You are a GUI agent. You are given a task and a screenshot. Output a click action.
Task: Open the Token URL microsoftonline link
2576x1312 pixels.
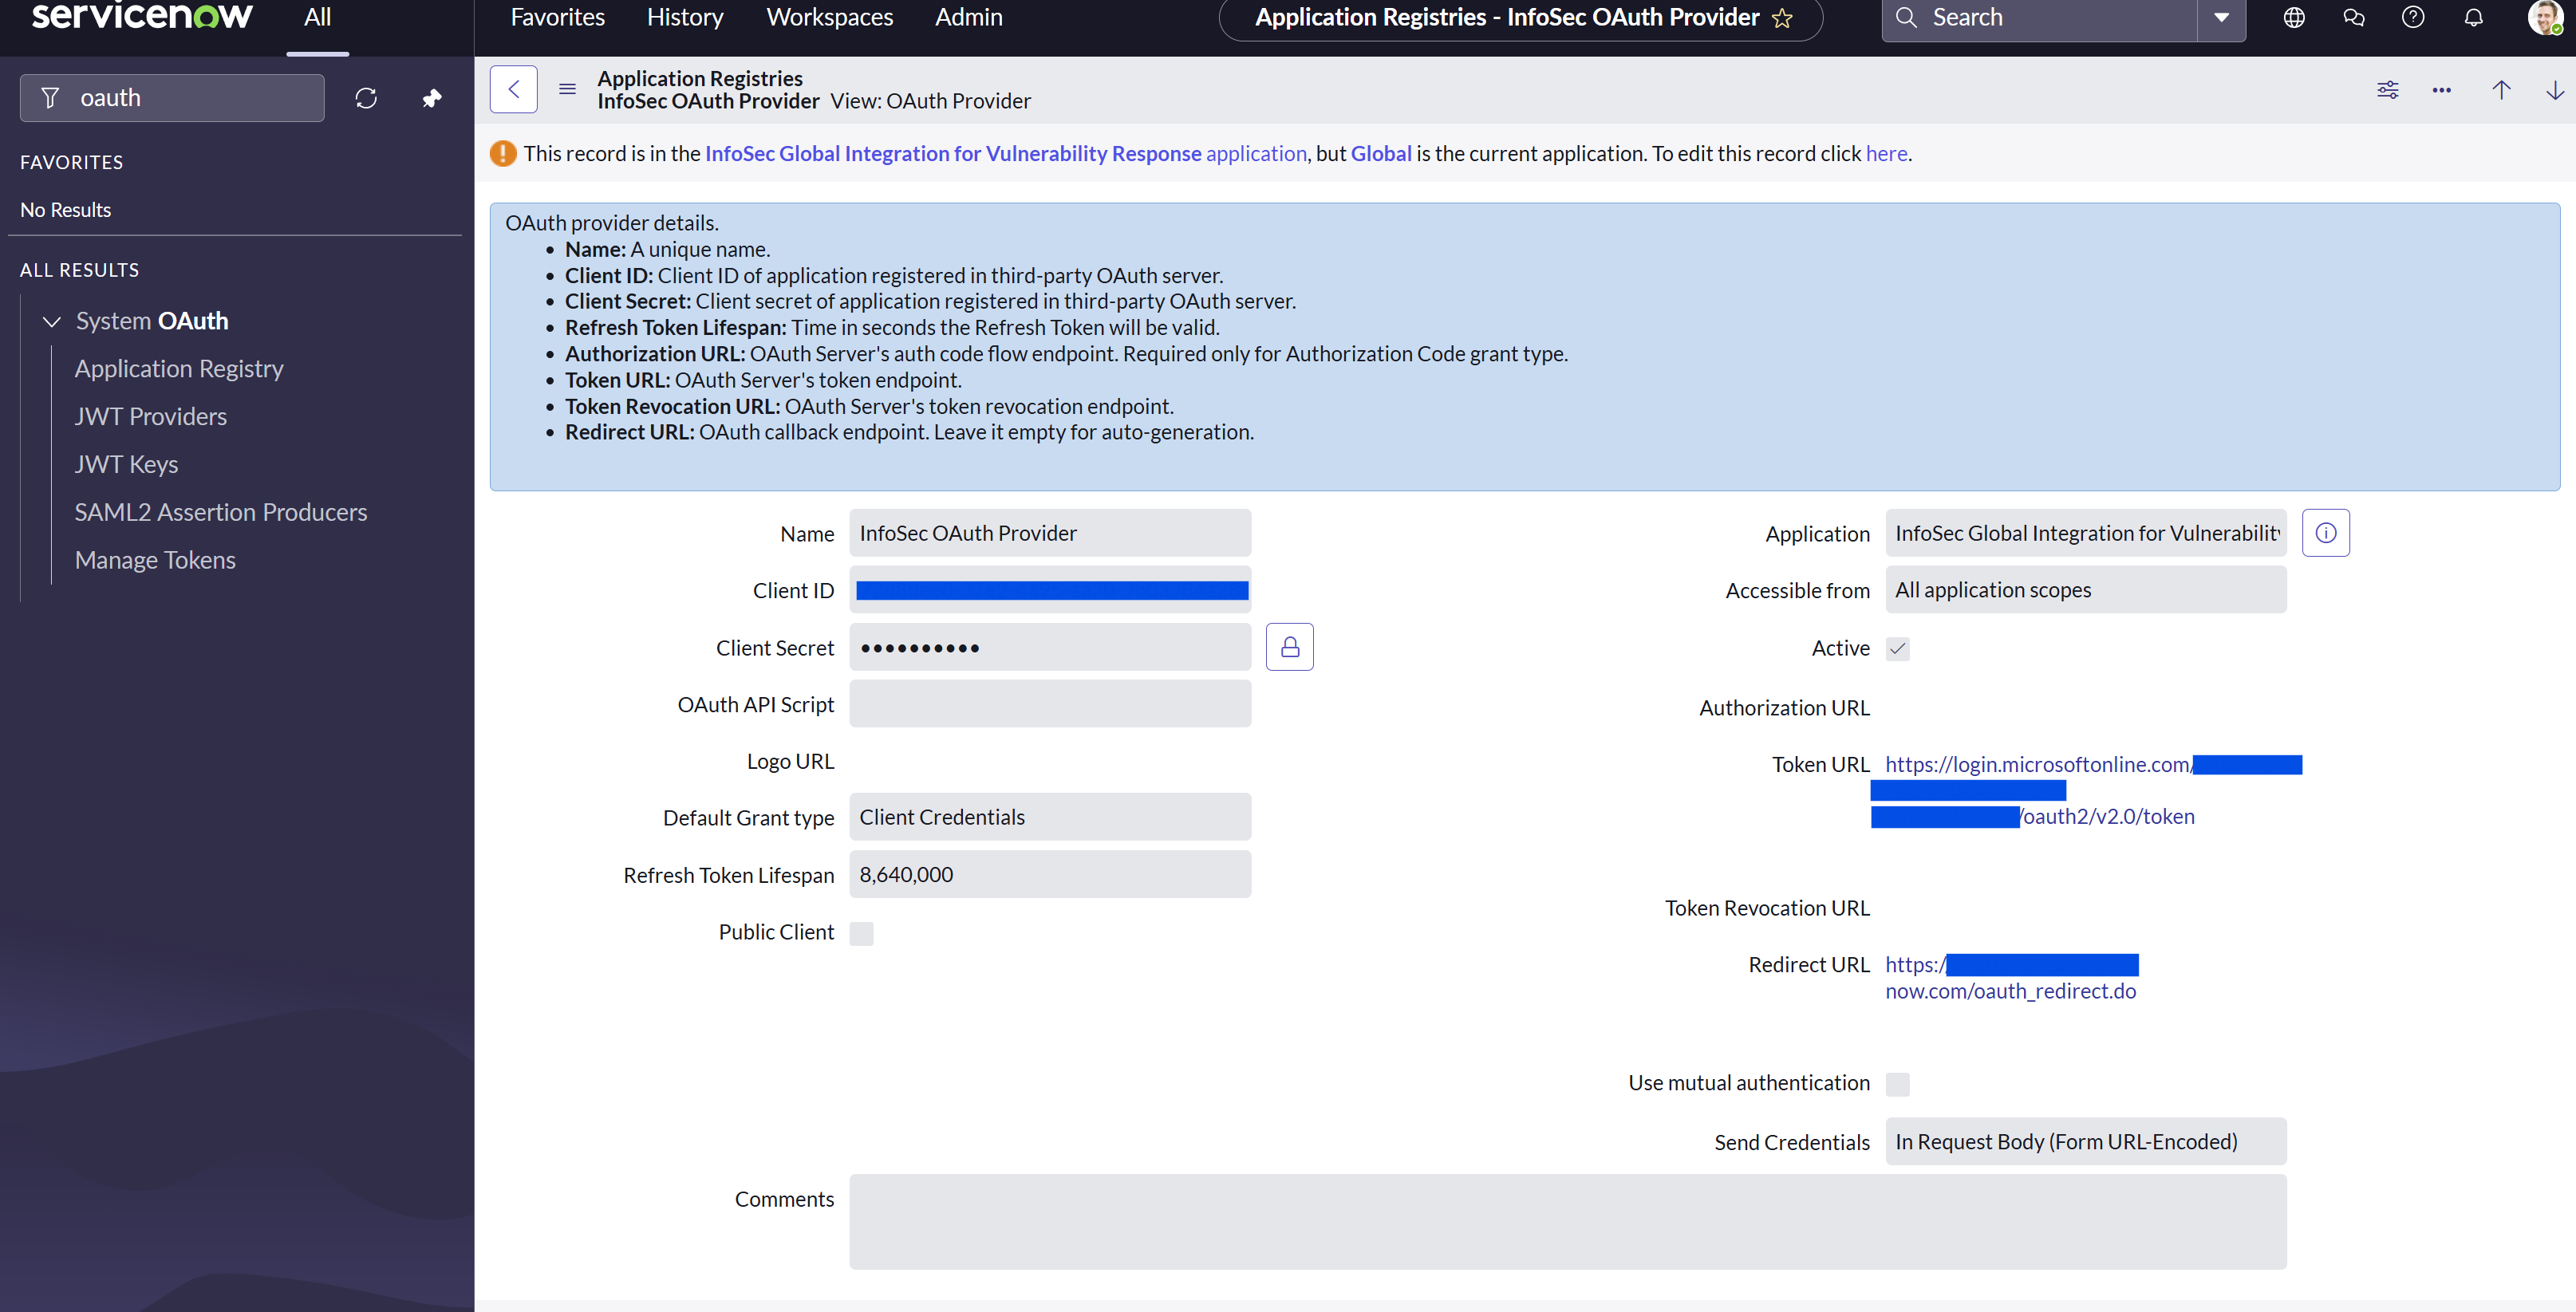click(2040, 765)
